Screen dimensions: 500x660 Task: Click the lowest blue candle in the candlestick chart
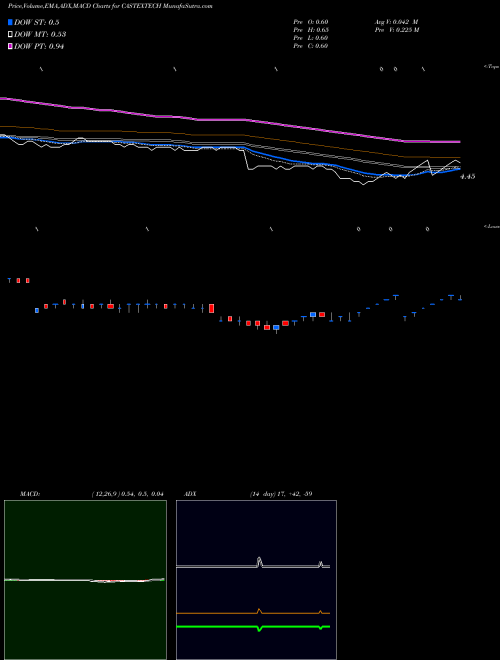276,327
